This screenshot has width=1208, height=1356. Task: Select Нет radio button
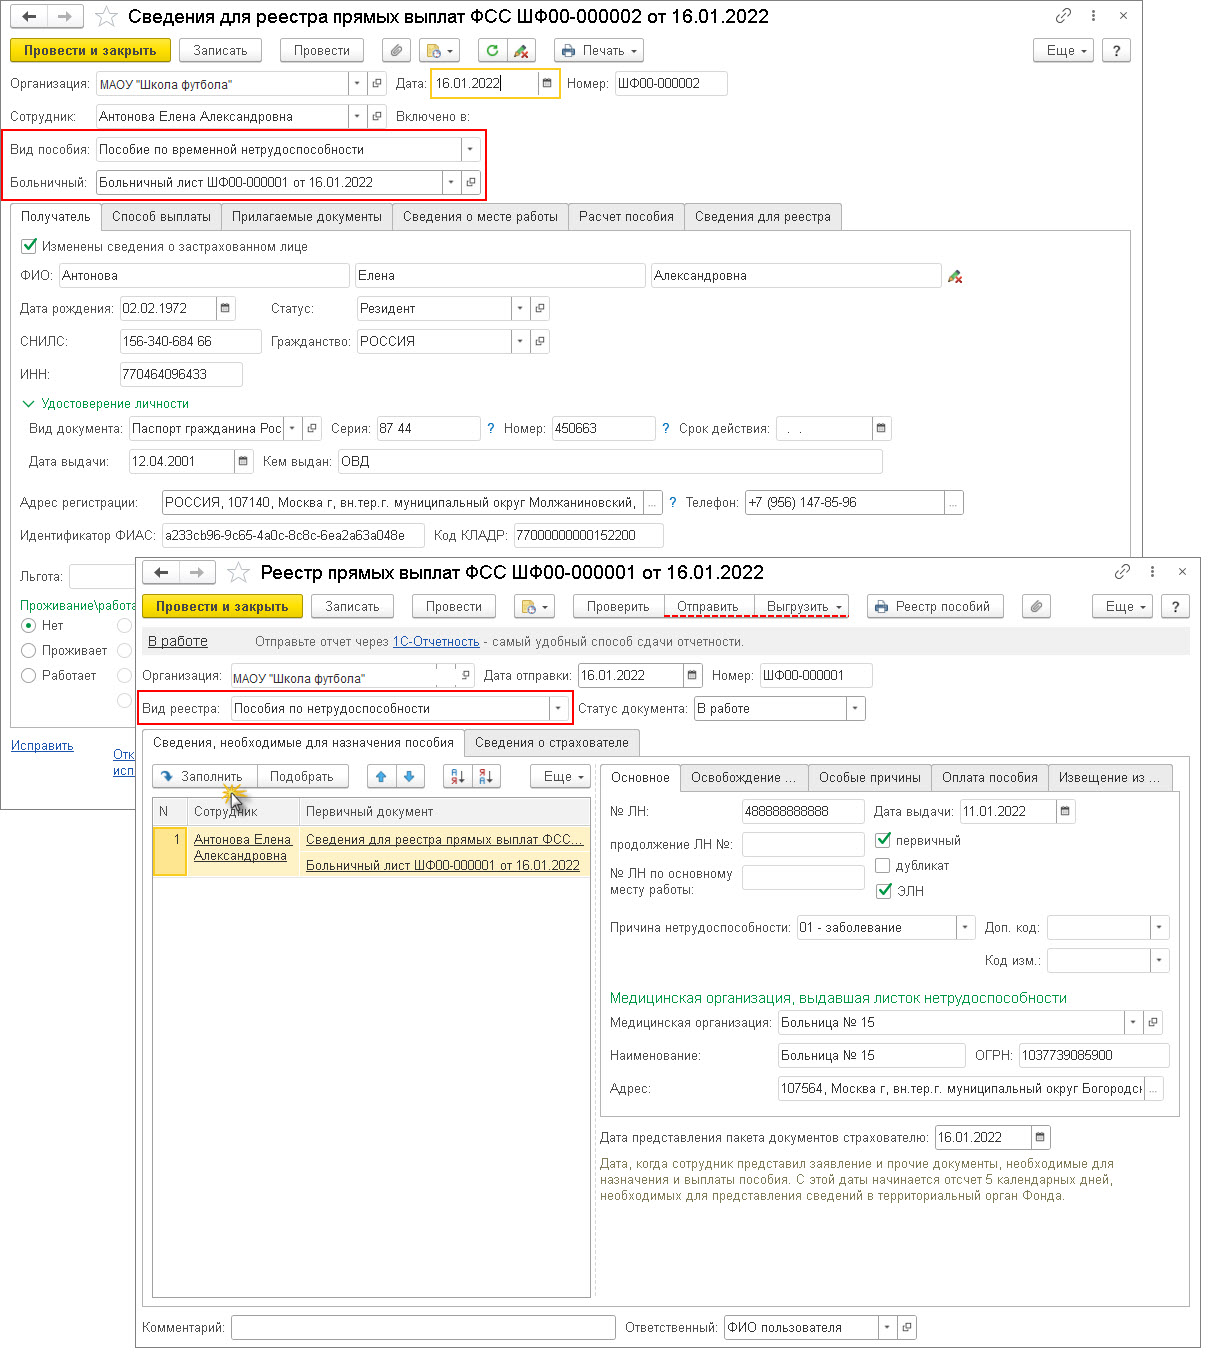[x=28, y=625]
